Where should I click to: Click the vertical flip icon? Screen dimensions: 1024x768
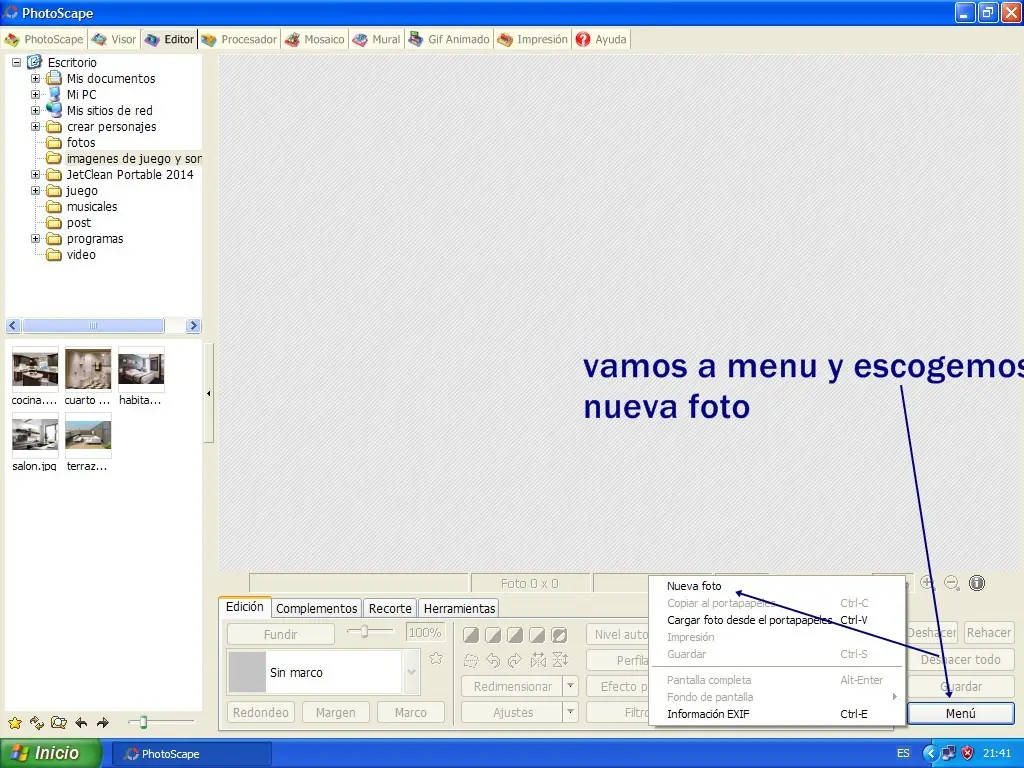[x=560, y=660]
